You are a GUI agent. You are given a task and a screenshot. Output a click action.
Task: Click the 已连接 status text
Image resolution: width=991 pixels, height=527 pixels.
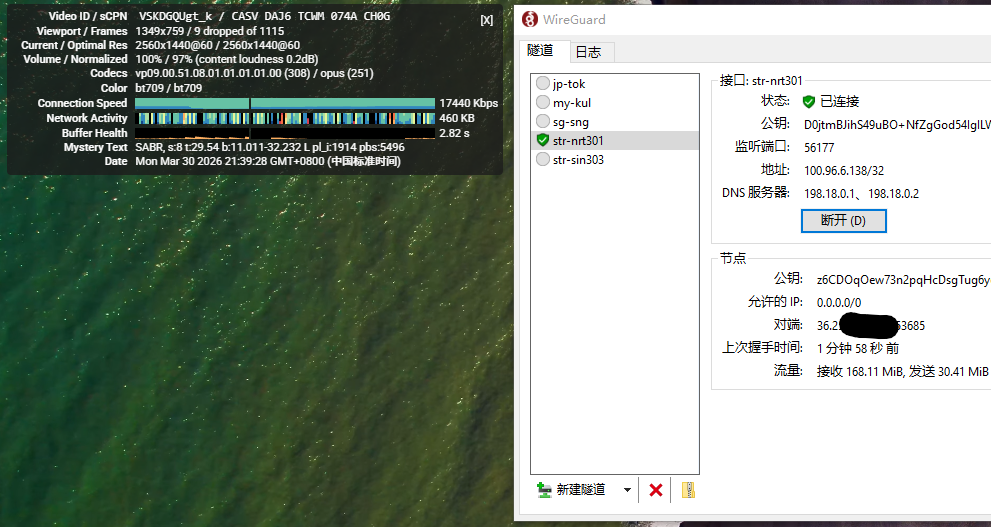click(839, 102)
